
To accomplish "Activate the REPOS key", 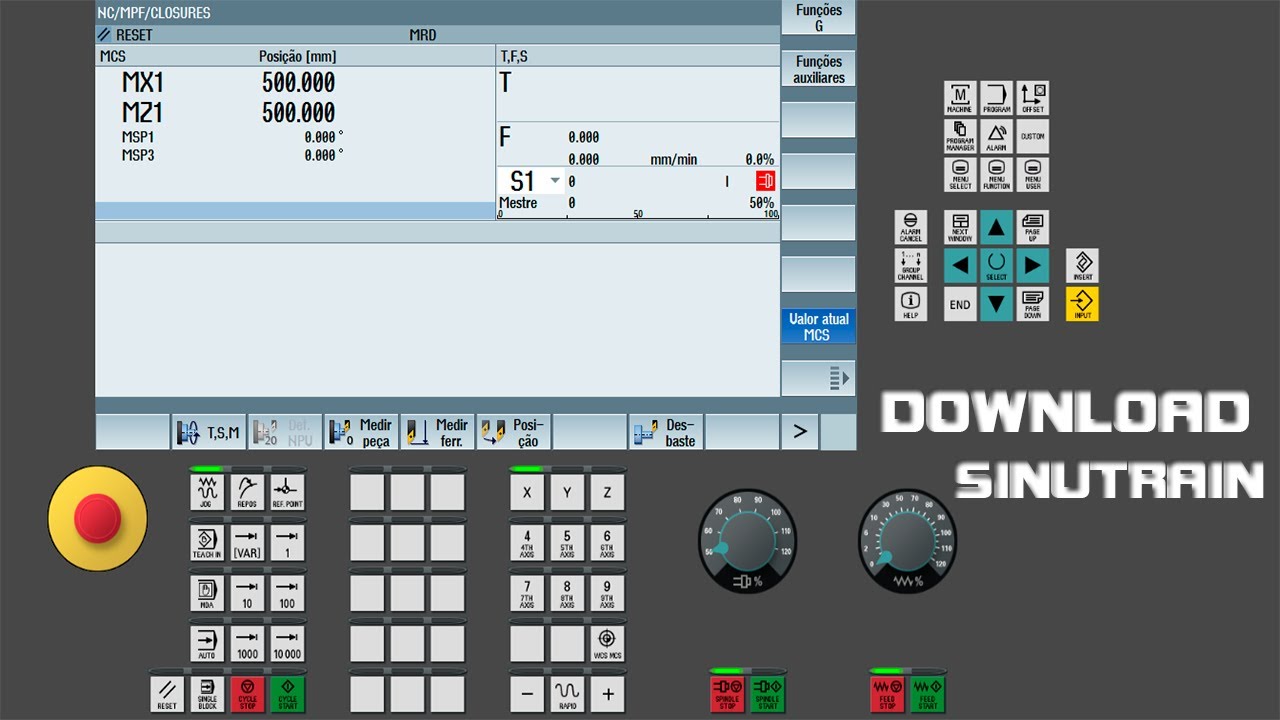I will click(247, 492).
